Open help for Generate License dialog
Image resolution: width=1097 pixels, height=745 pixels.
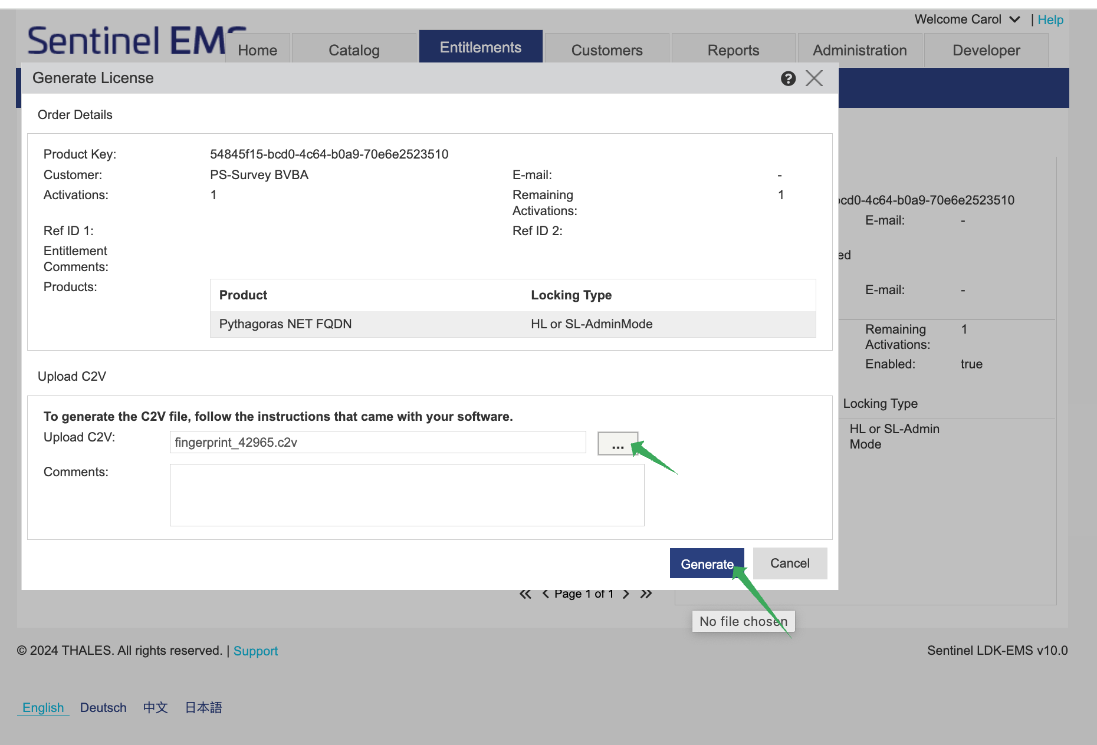coord(788,78)
